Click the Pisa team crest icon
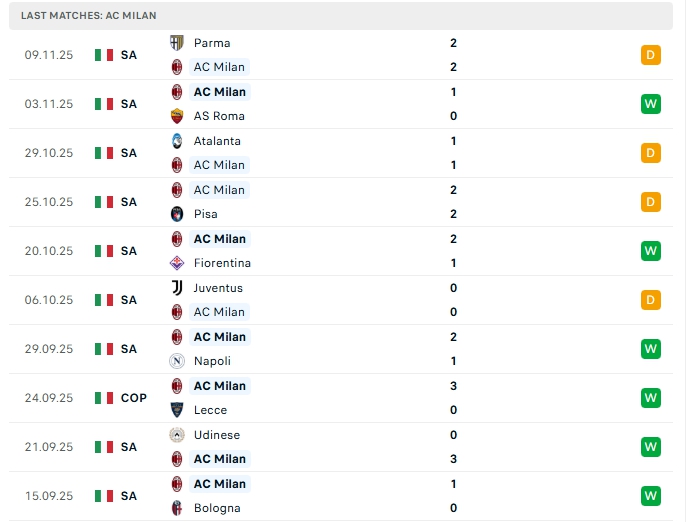Screen dimensions: 686x522 [x=177, y=214]
